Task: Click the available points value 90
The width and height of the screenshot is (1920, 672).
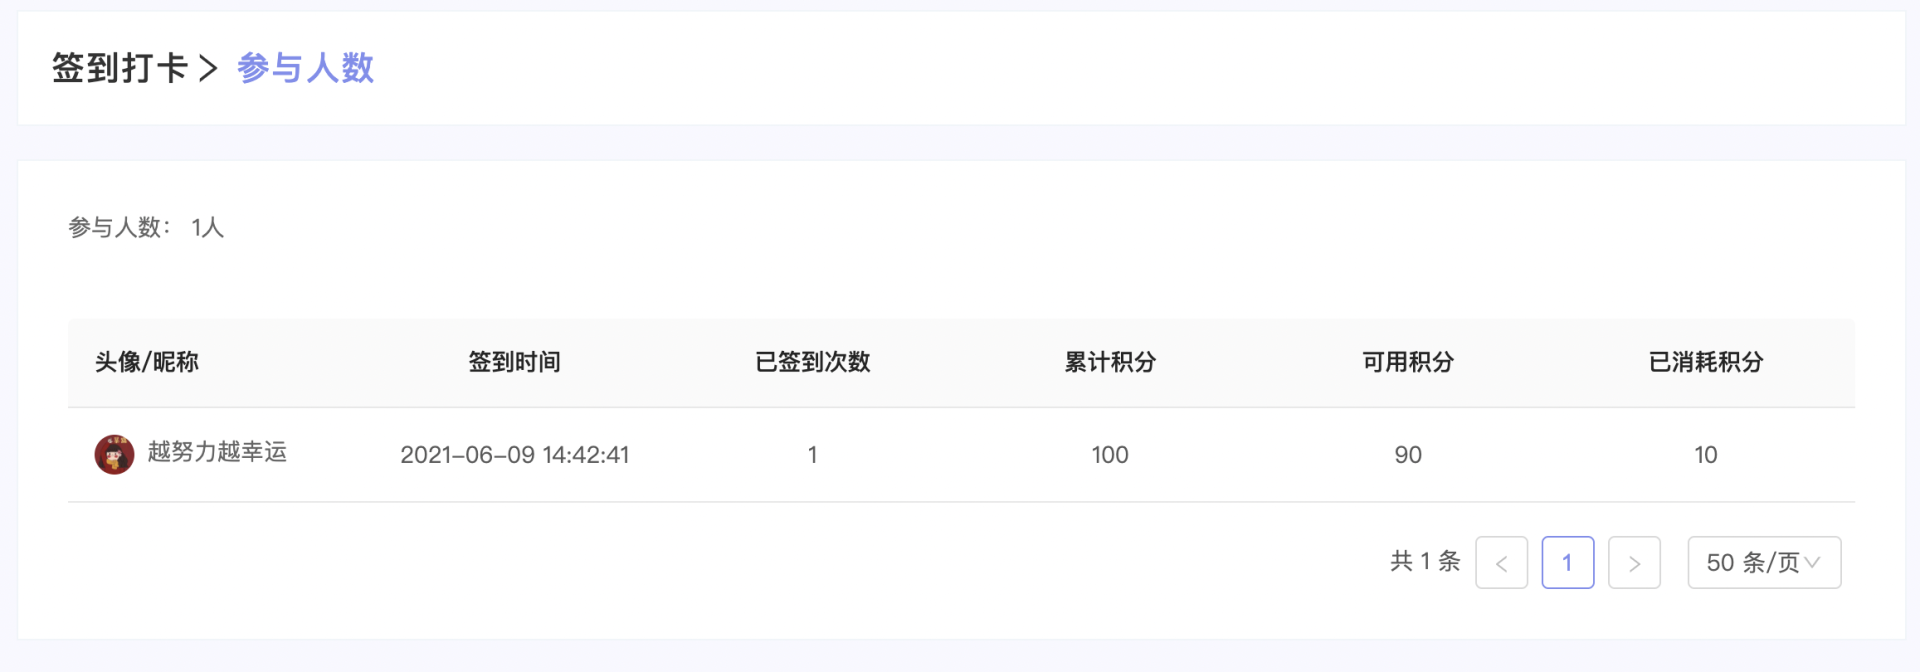Action: 1408,455
